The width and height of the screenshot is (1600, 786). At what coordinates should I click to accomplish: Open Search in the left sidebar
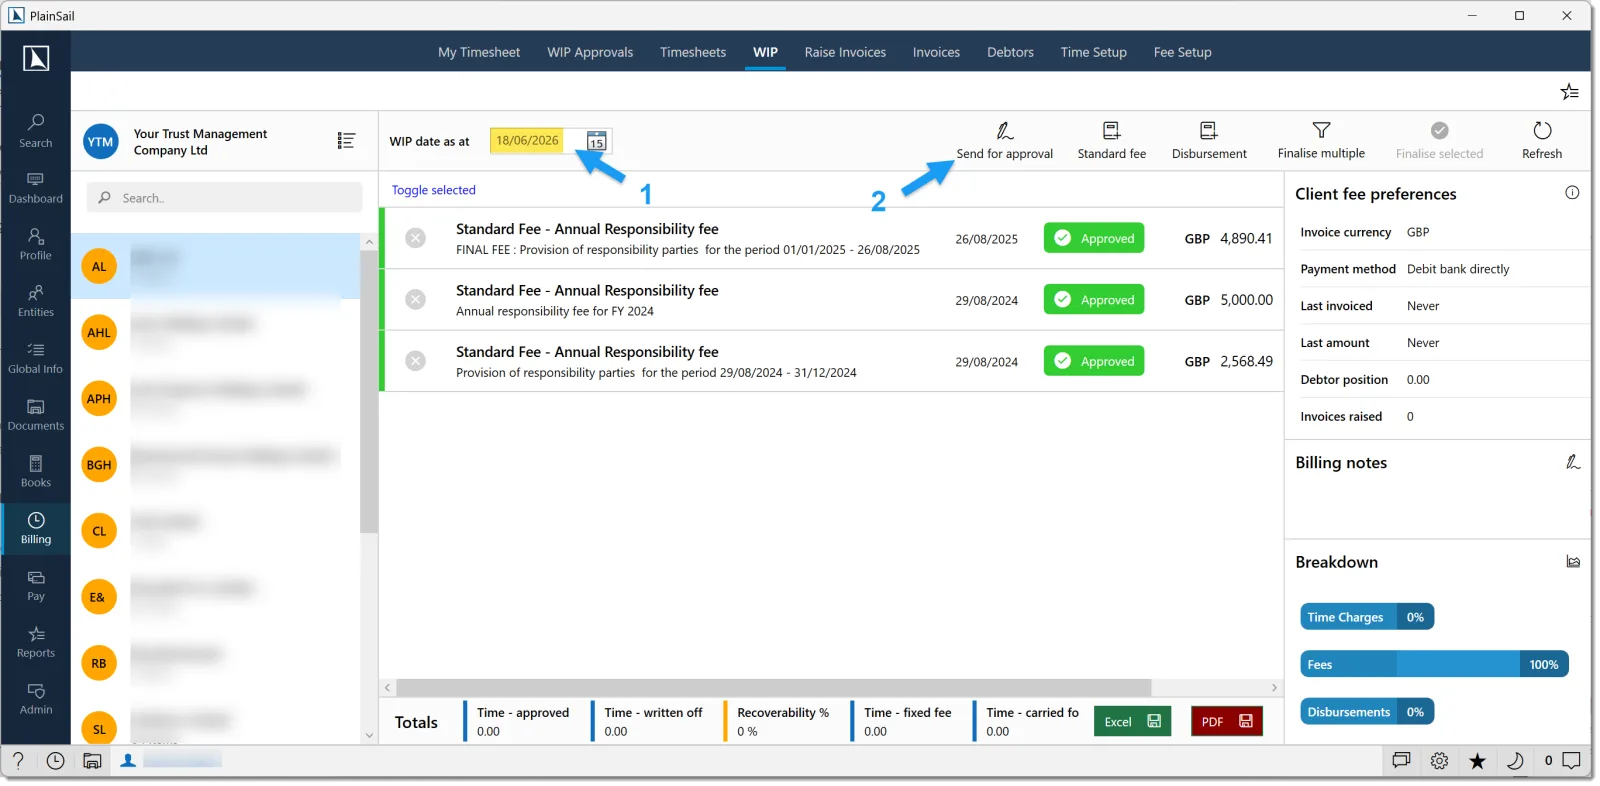tap(36, 131)
